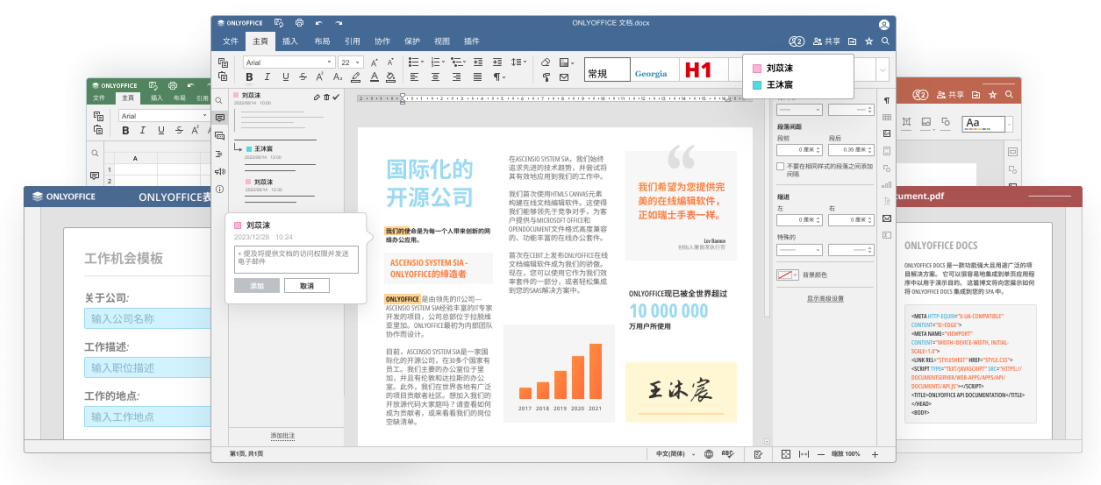Expand the line spacing dropdown

[x=525, y=62]
